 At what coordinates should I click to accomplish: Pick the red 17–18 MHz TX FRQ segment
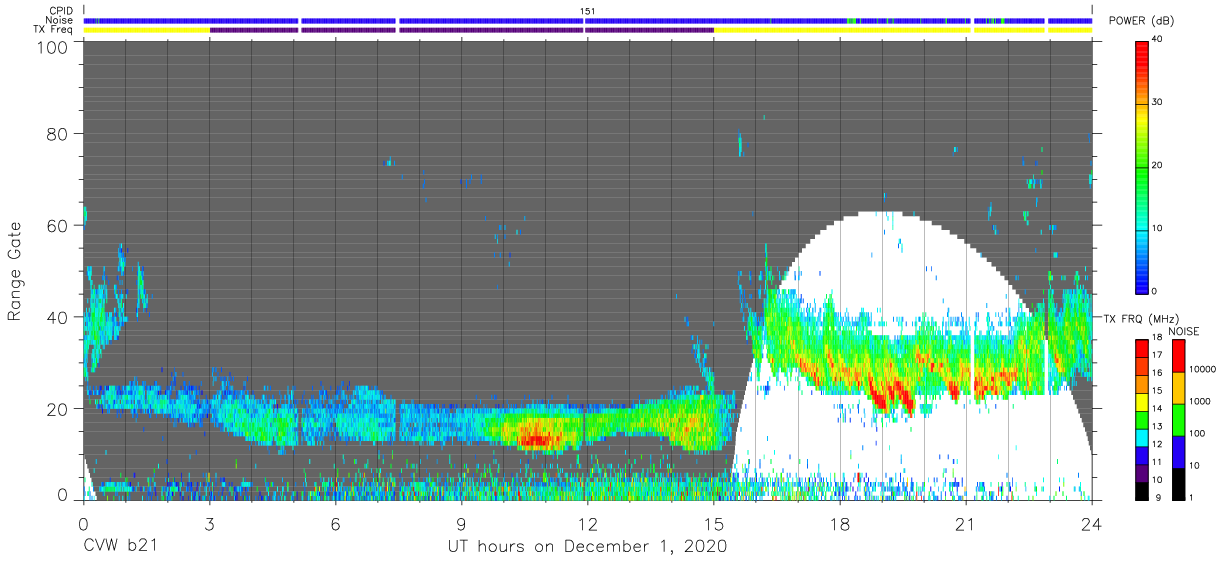coord(1143,348)
